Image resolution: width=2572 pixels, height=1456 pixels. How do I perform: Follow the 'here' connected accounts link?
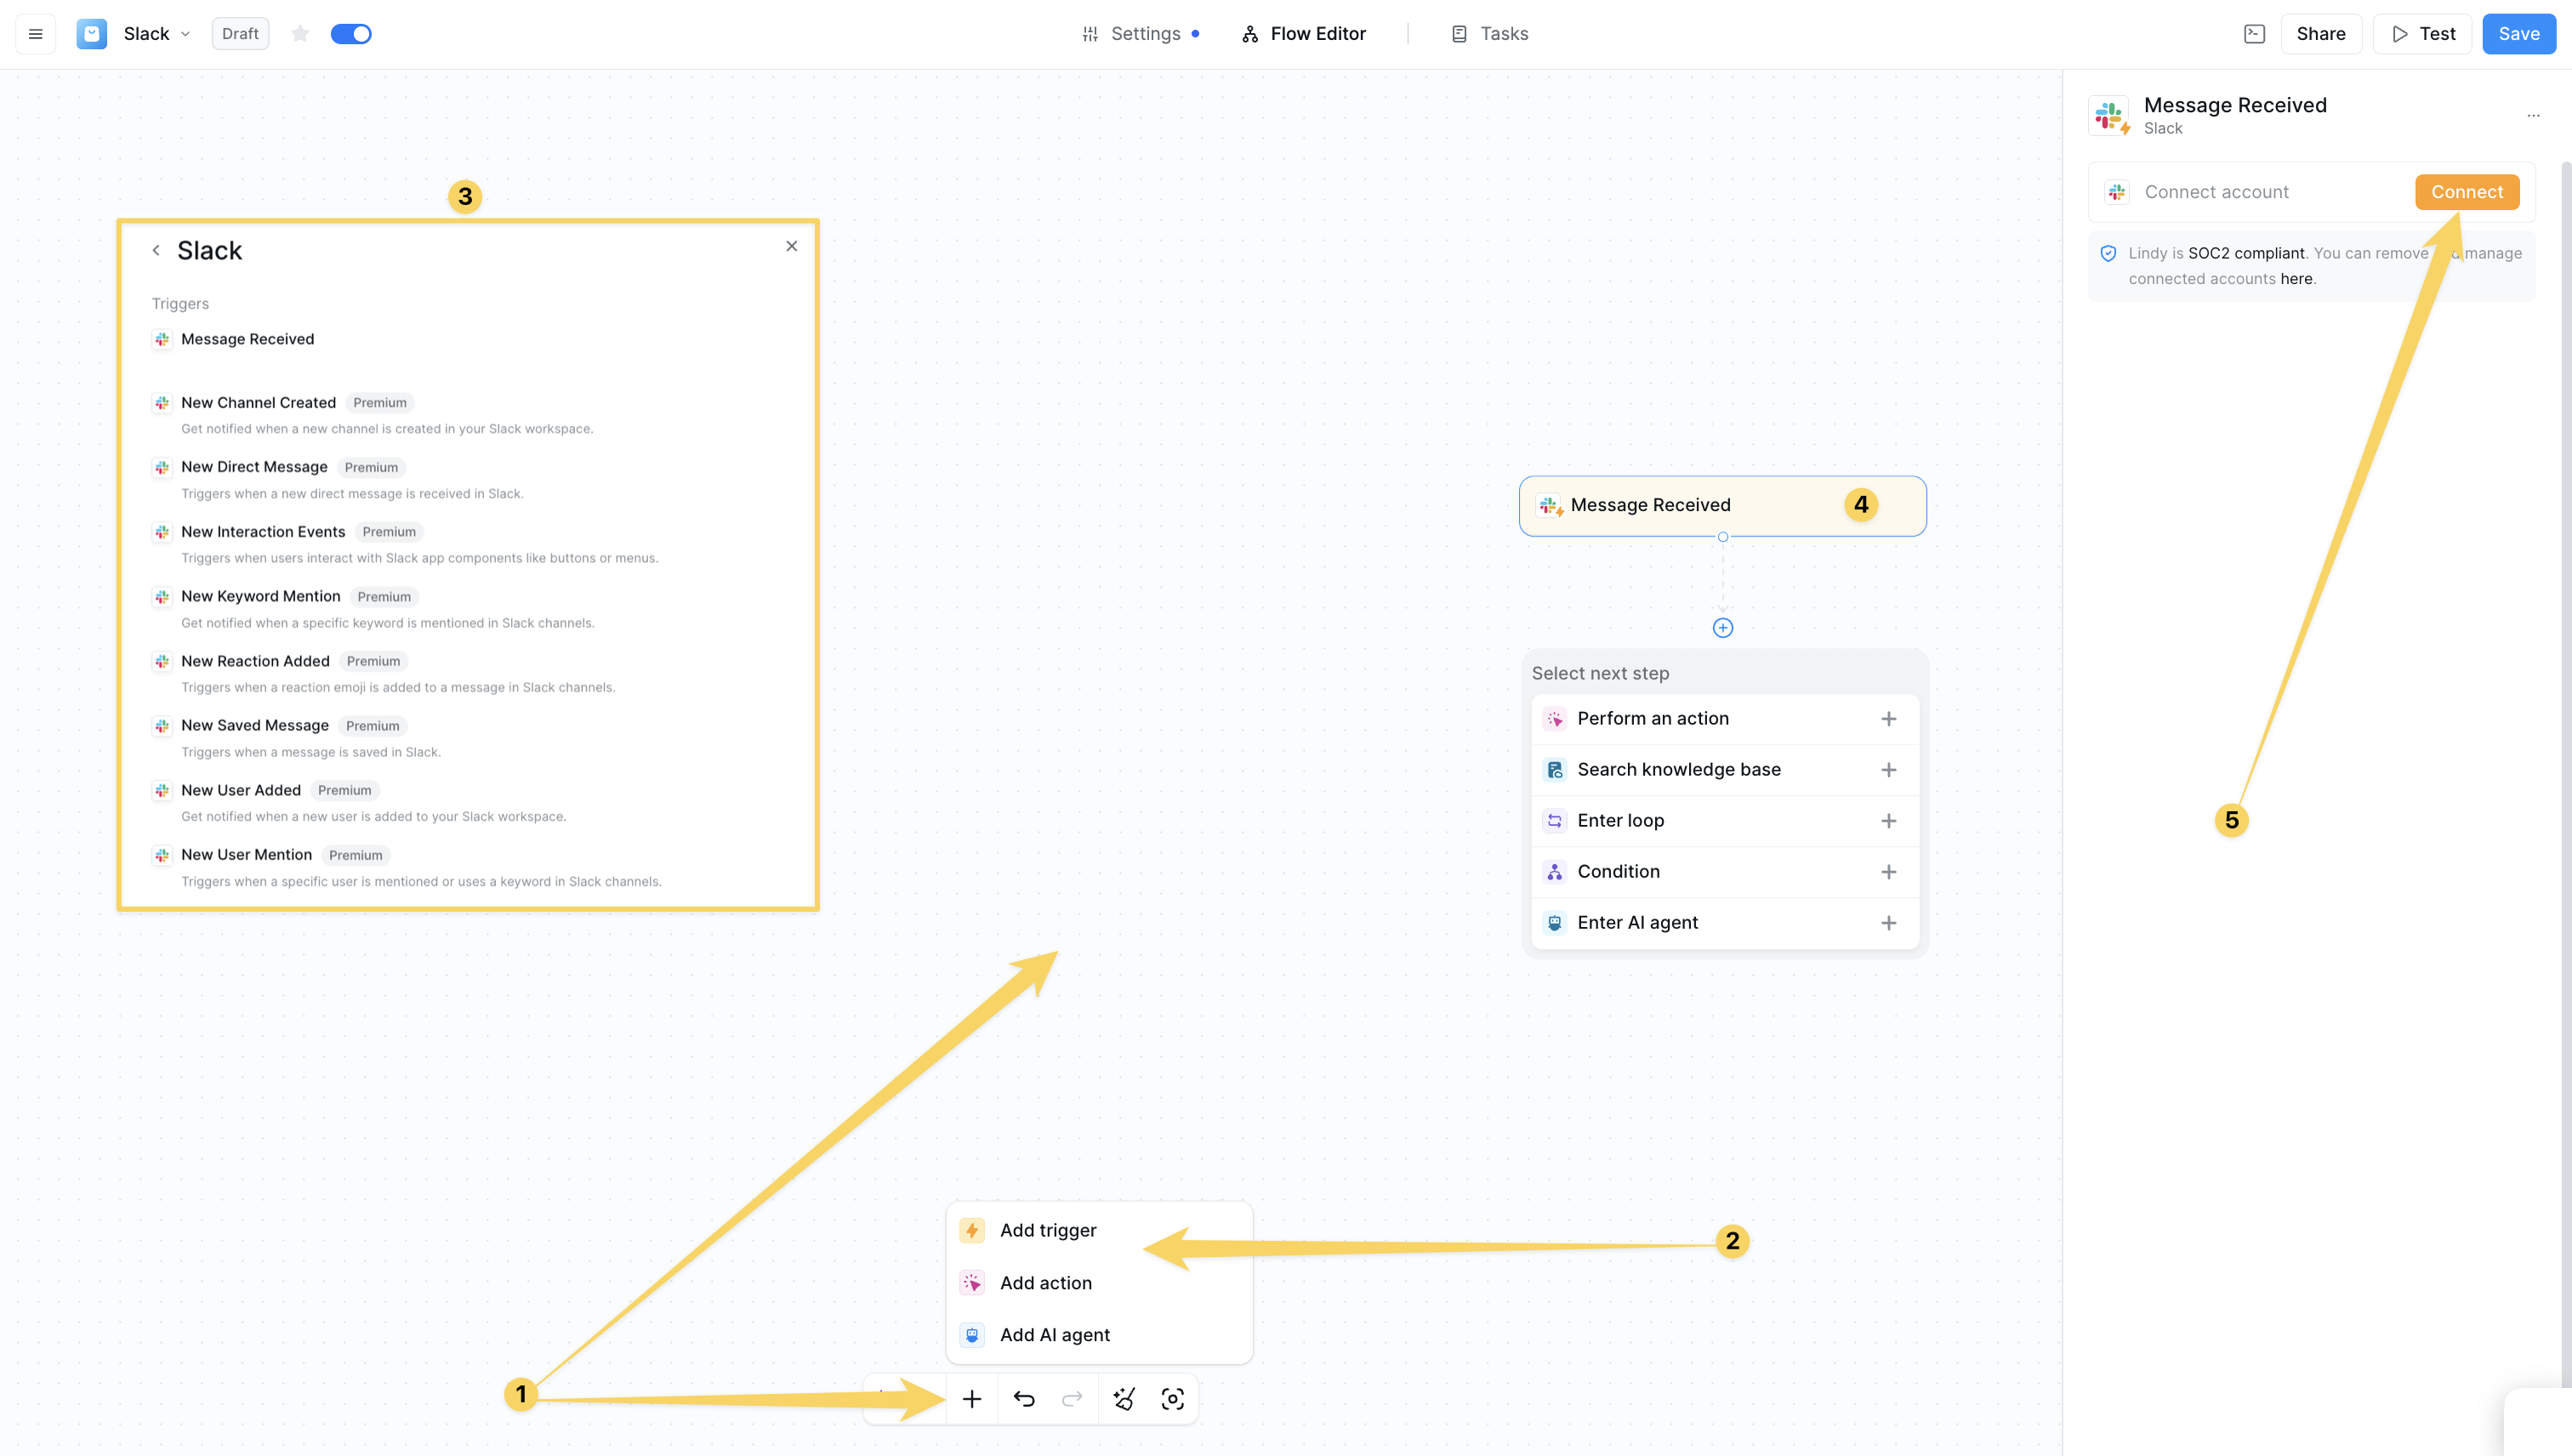pos(2295,279)
